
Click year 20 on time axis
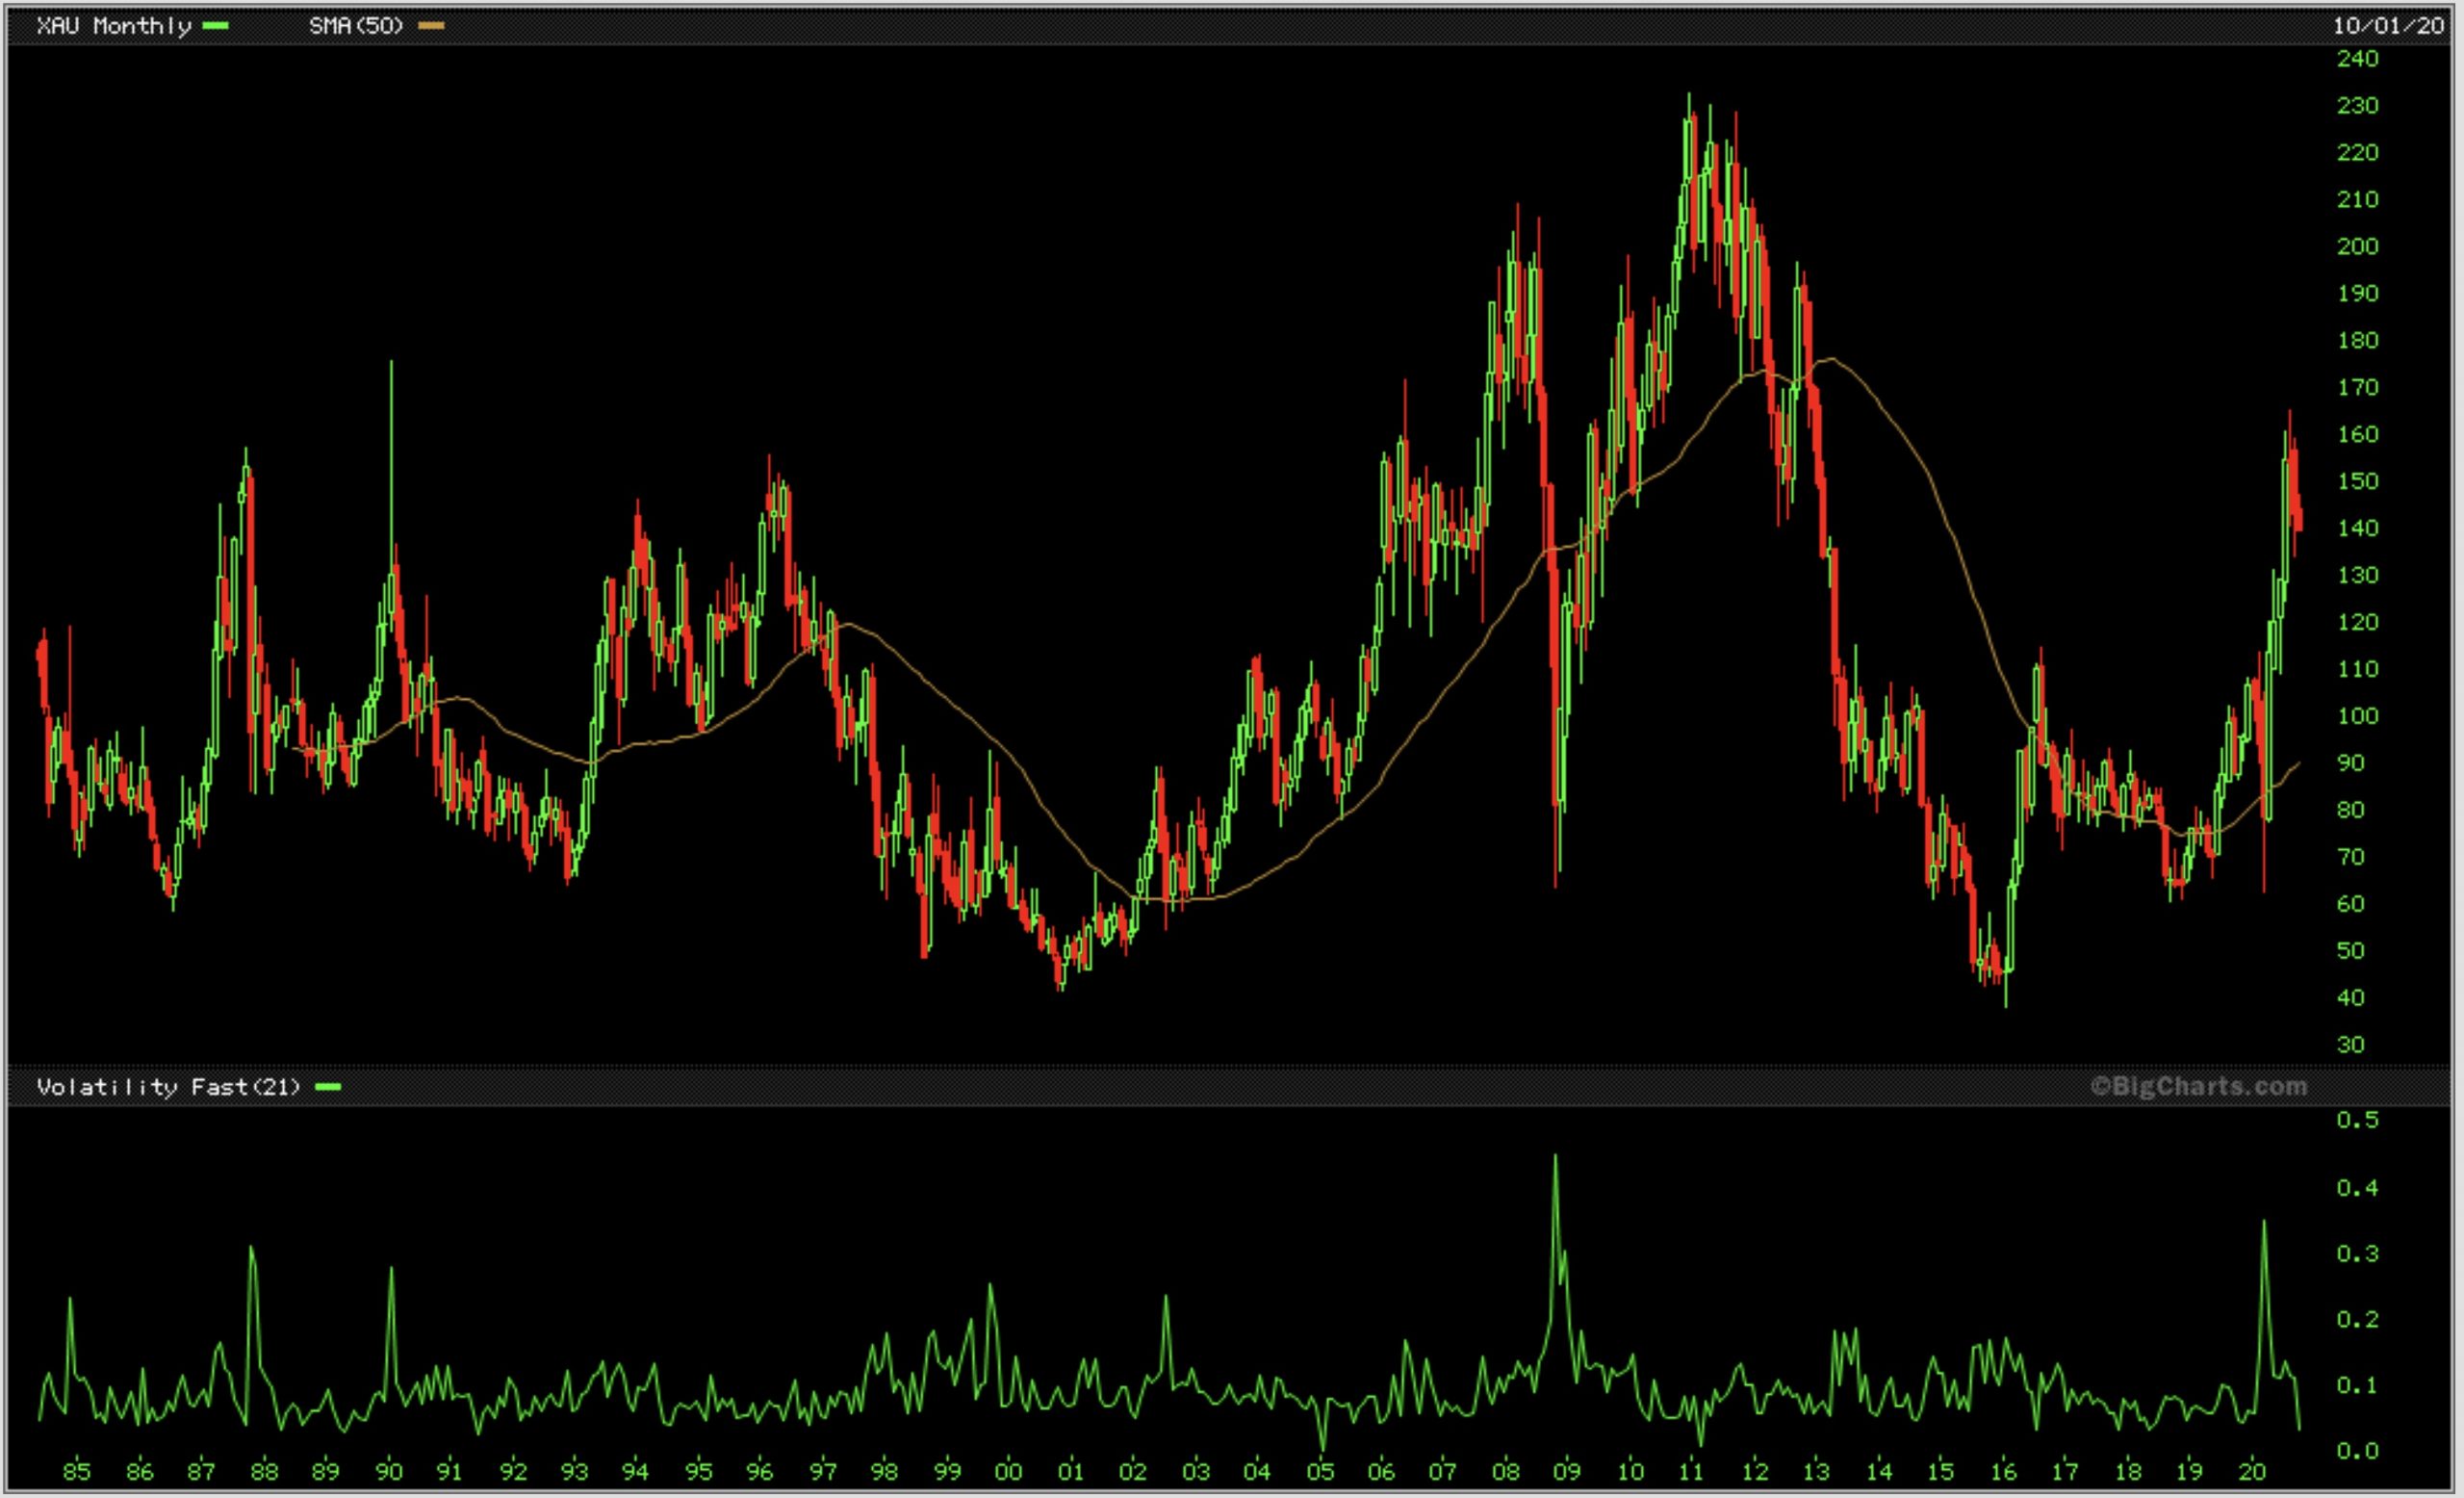coord(2251,1471)
